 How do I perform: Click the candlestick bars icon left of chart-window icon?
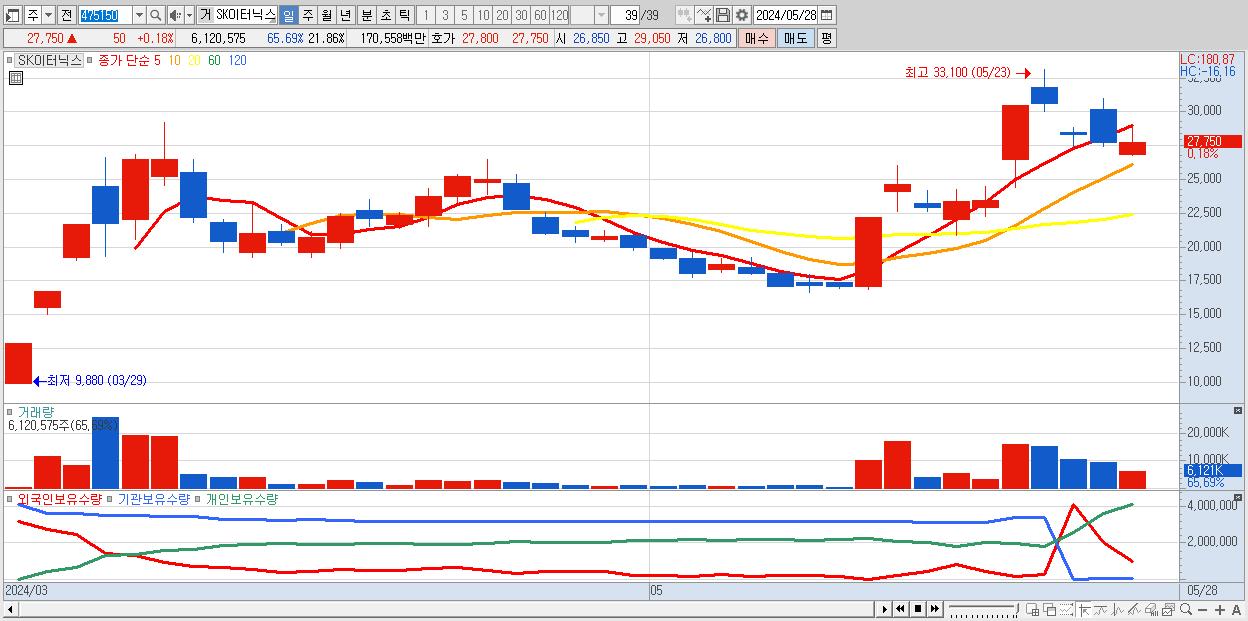(x=1152, y=609)
